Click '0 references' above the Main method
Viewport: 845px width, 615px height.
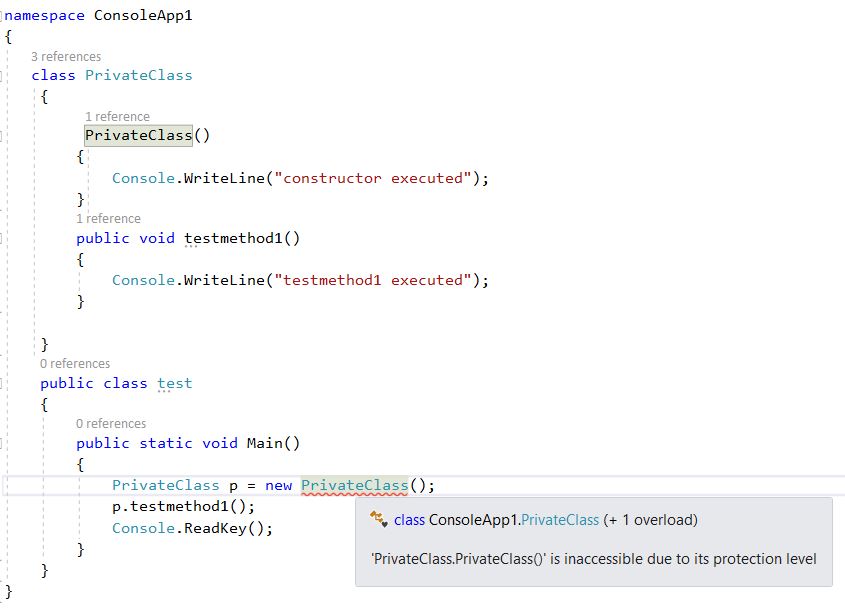click(x=111, y=423)
